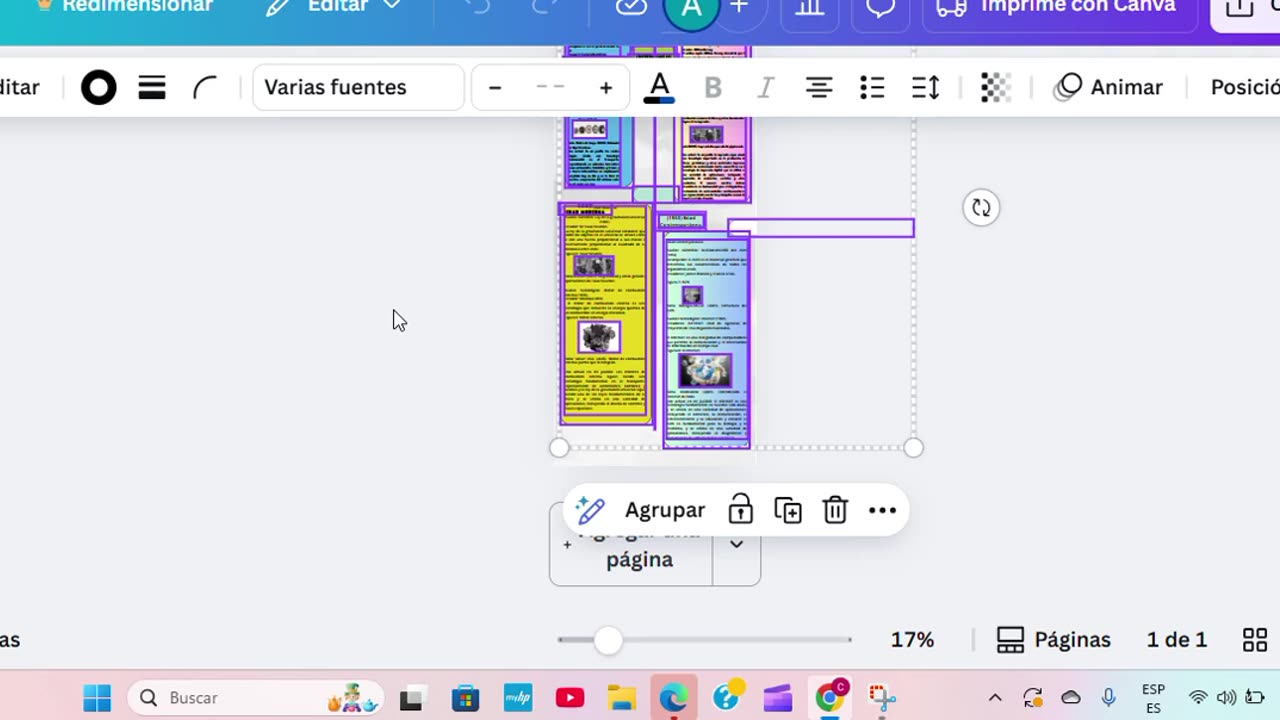Open Microsoft Edge from taskbar
Screen dimensions: 1280x720
click(x=674, y=698)
